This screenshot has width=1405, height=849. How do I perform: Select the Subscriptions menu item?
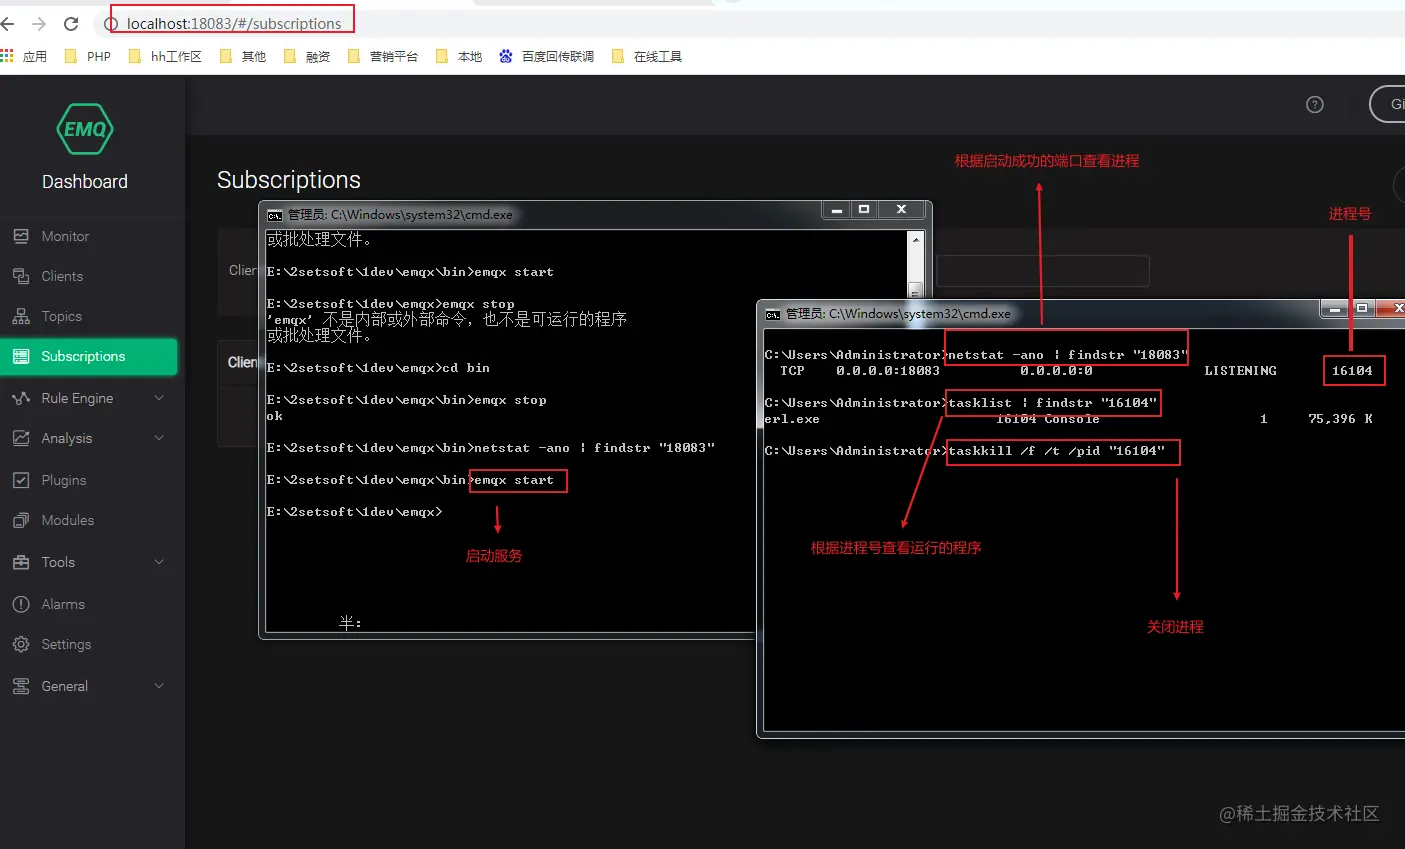point(89,356)
